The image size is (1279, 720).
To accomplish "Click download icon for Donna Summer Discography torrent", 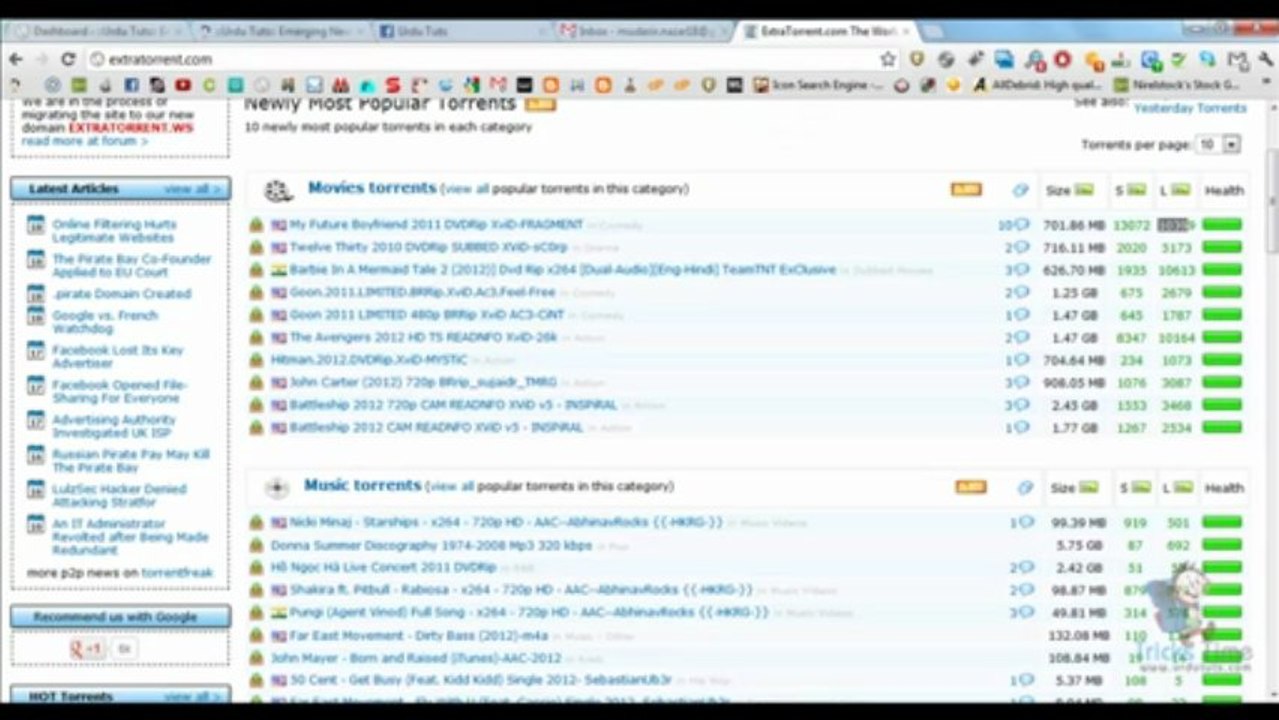I will pos(256,546).
